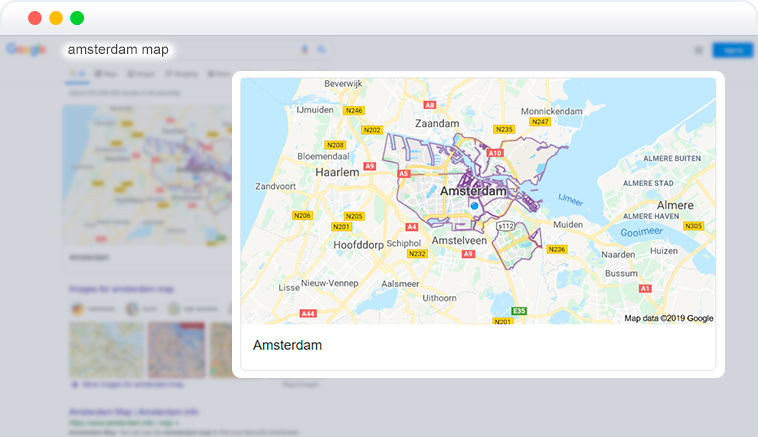Click the IJmeer water label
Screen dimensions: 758x437
point(570,199)
